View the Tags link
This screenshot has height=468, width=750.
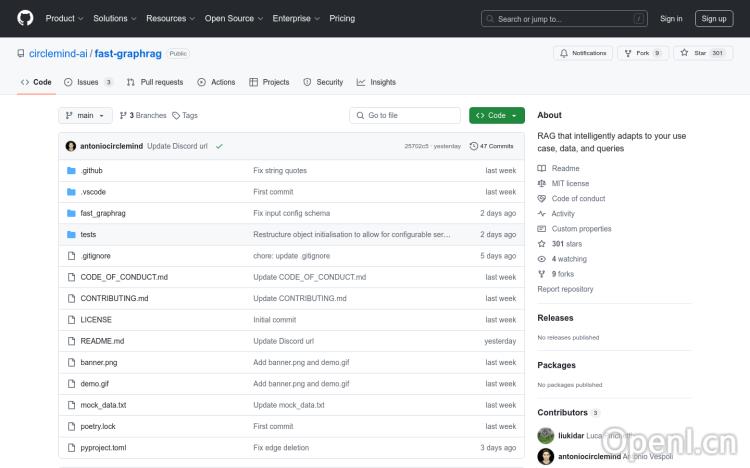click(185, 115)
